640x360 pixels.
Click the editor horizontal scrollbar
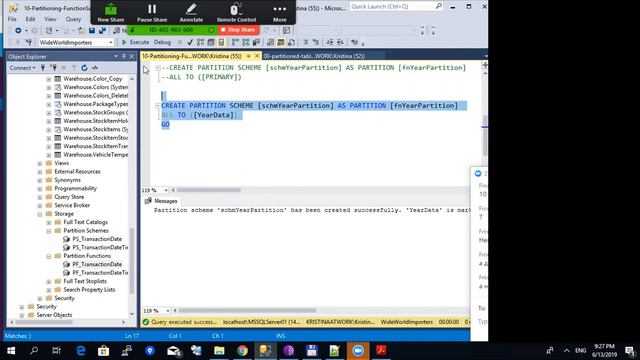click(x=209, y=190)
